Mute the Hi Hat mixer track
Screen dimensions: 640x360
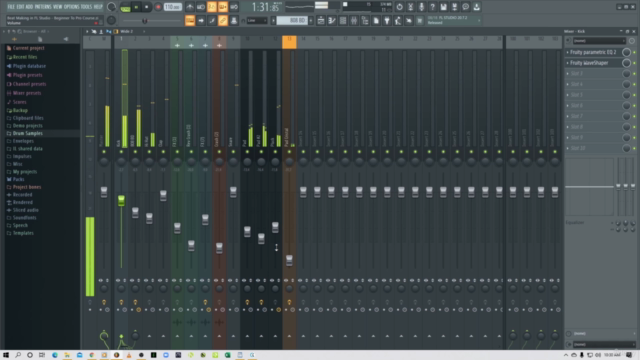coord(149,152)
